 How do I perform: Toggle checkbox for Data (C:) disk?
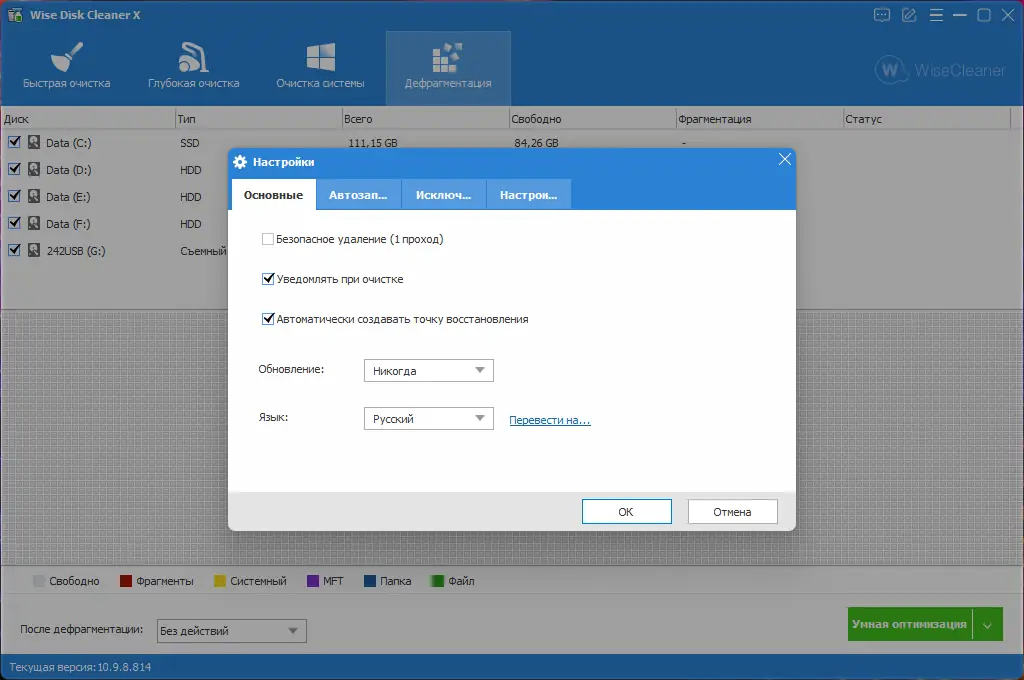pyautogui.click(x=14, y=142)
